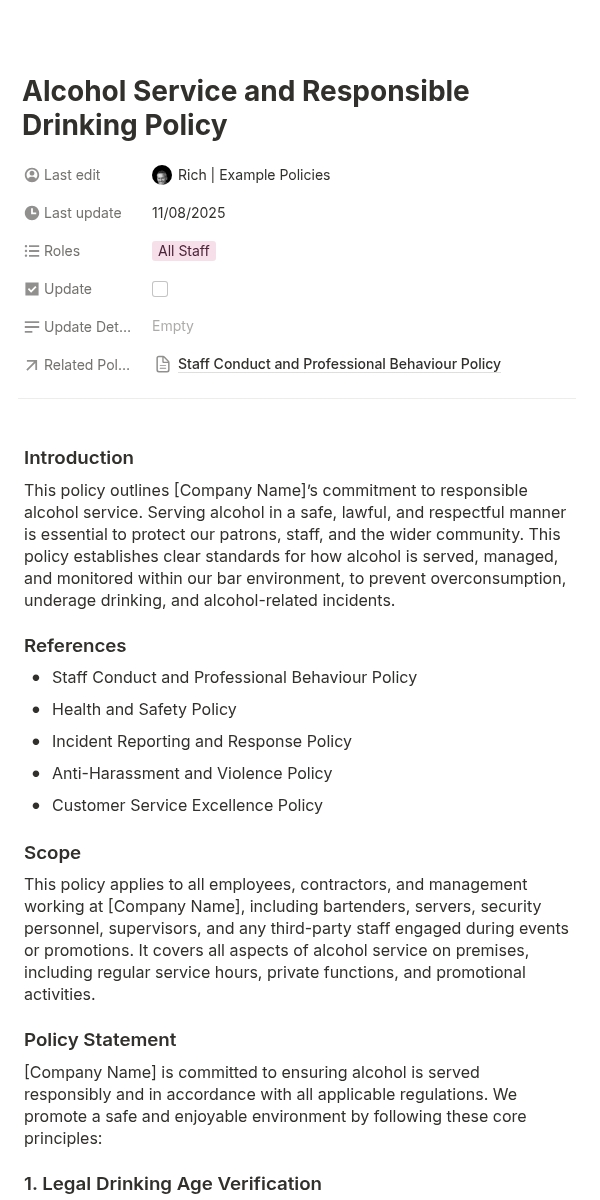The width and height of the screenshot is (600, 1200).
Task: Click the Update checkbox property icon
Action: tap(32, 289)
